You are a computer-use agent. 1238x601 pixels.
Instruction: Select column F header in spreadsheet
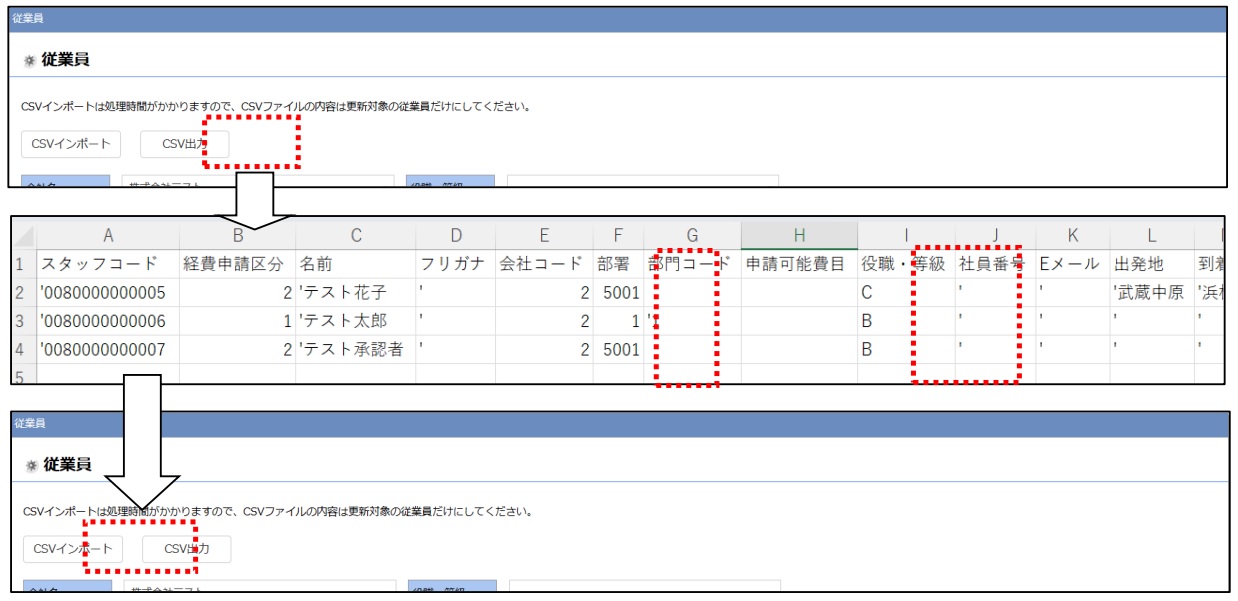(x=618, y=236)
